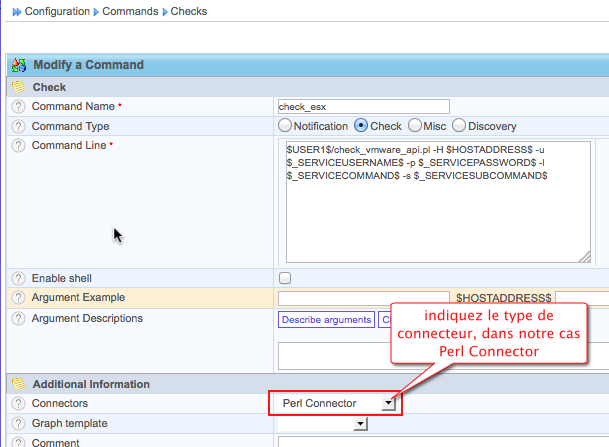Click the Describe arguments button

click(x=326, y=320)
